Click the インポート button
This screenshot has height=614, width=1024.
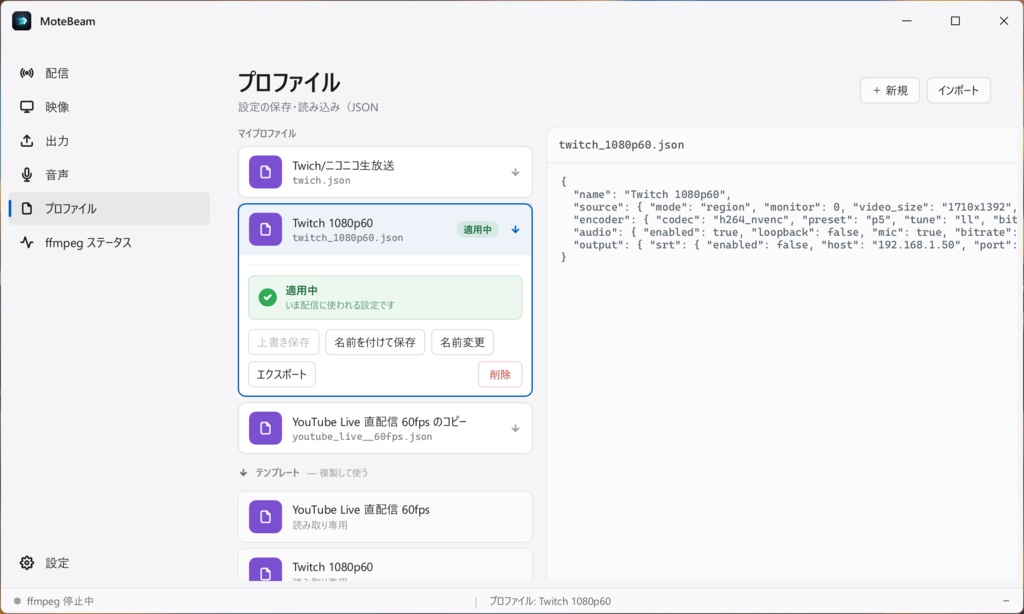[959, 90]
